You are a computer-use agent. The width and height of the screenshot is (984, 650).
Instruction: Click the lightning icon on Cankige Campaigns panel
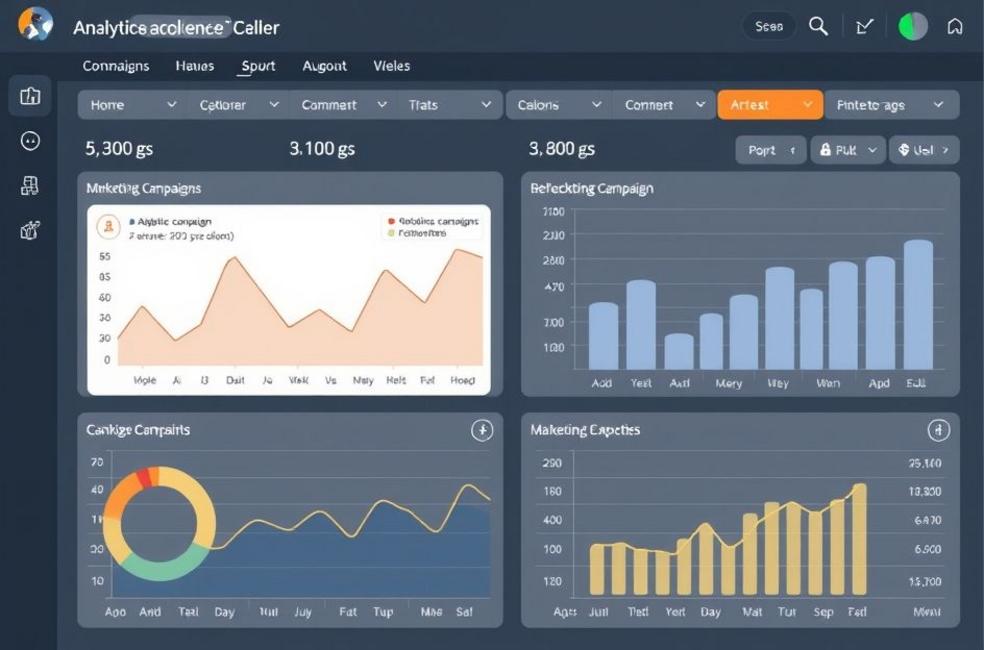[x=482, y=430]
